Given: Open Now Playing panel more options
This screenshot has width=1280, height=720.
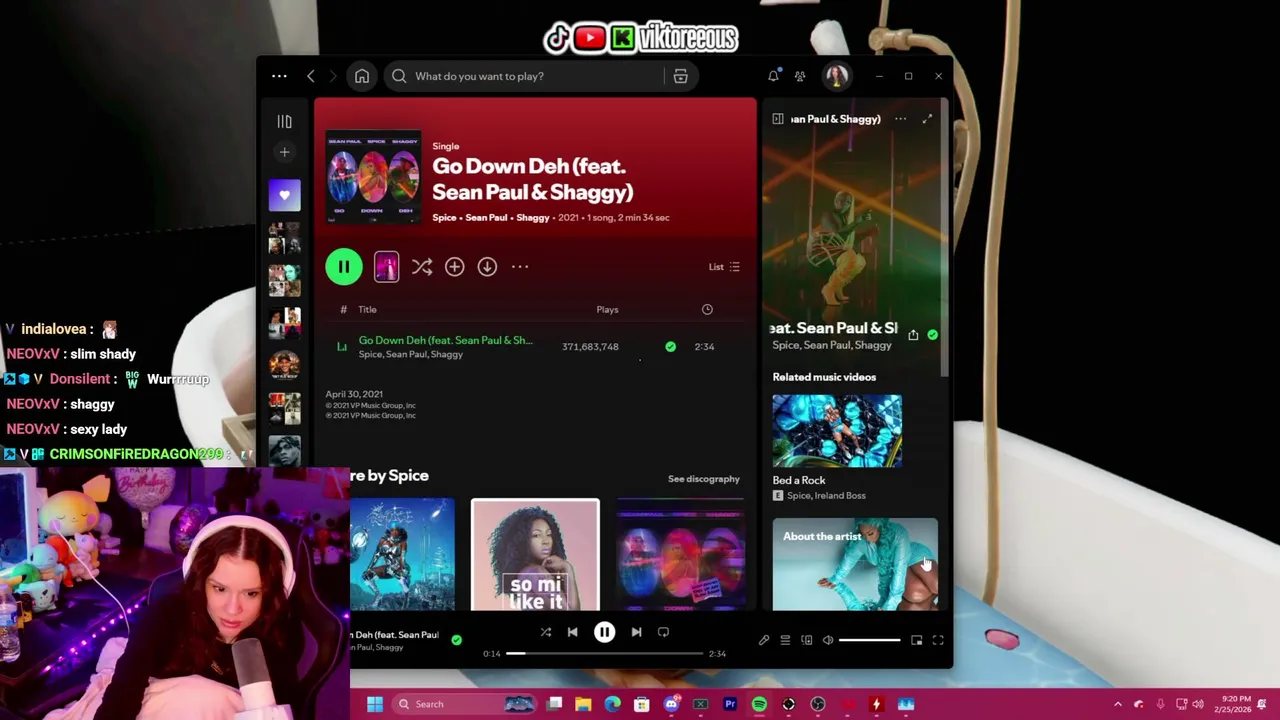Looking at the screenshot, I should (x=900, y=119).
